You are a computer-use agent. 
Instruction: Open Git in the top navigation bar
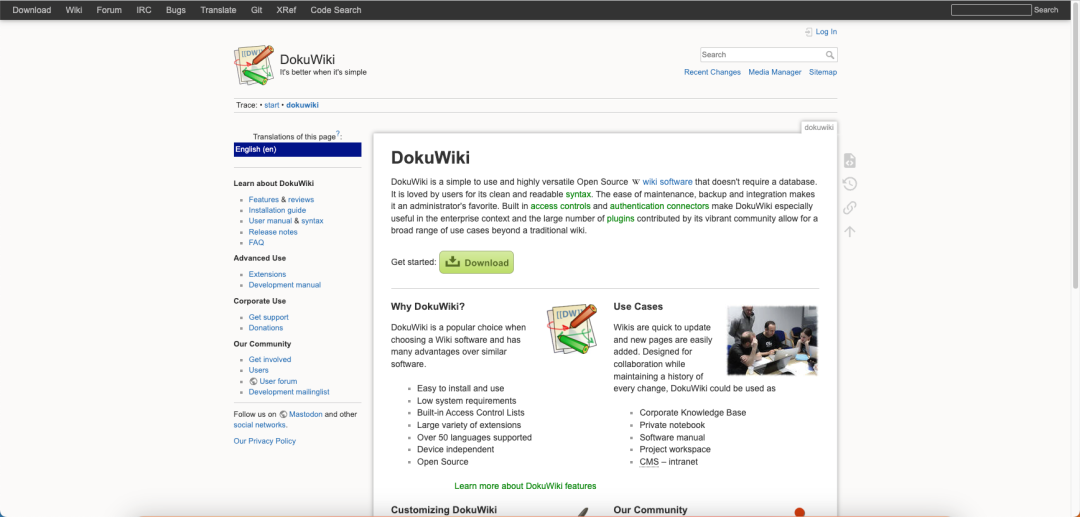(x=256, y=10)
